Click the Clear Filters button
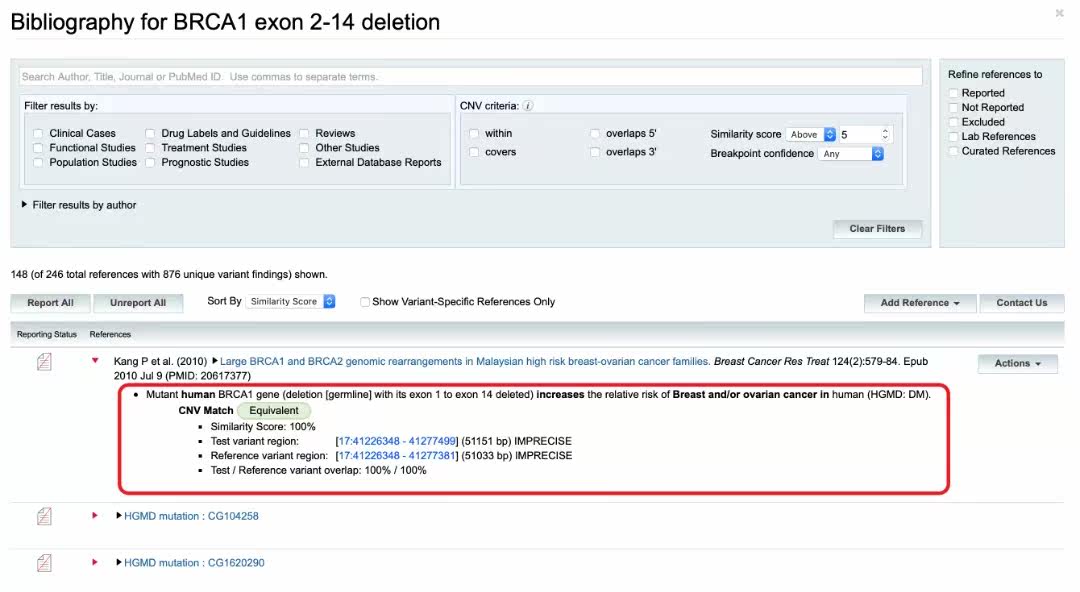 point(877,229)
